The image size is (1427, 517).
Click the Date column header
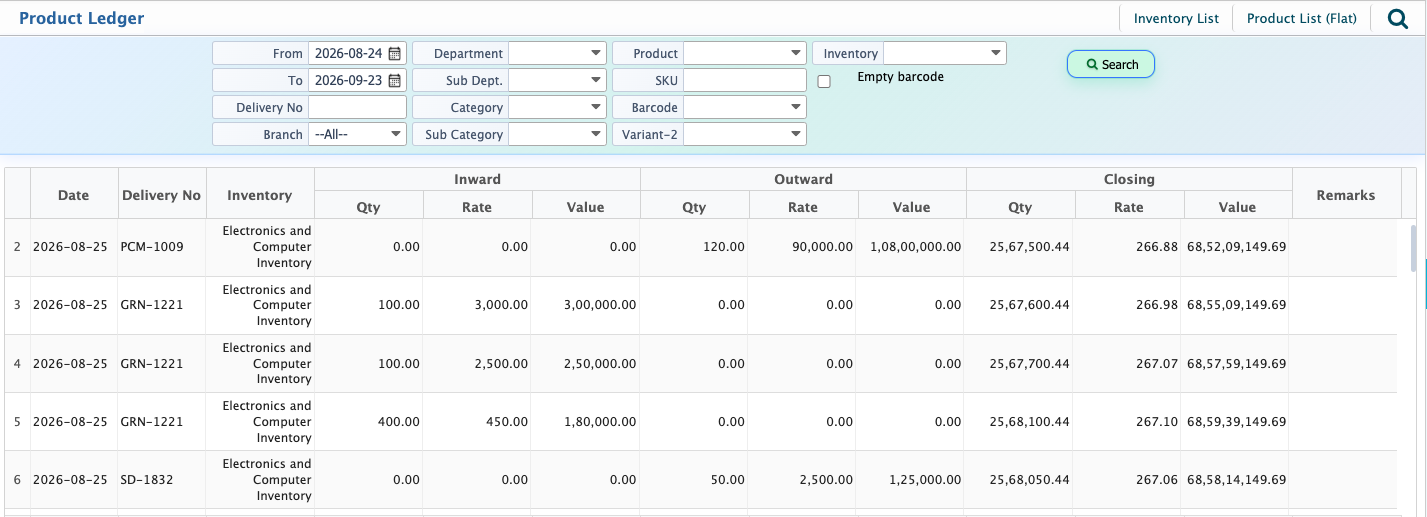pyautogui.click(x=74, y=193)
